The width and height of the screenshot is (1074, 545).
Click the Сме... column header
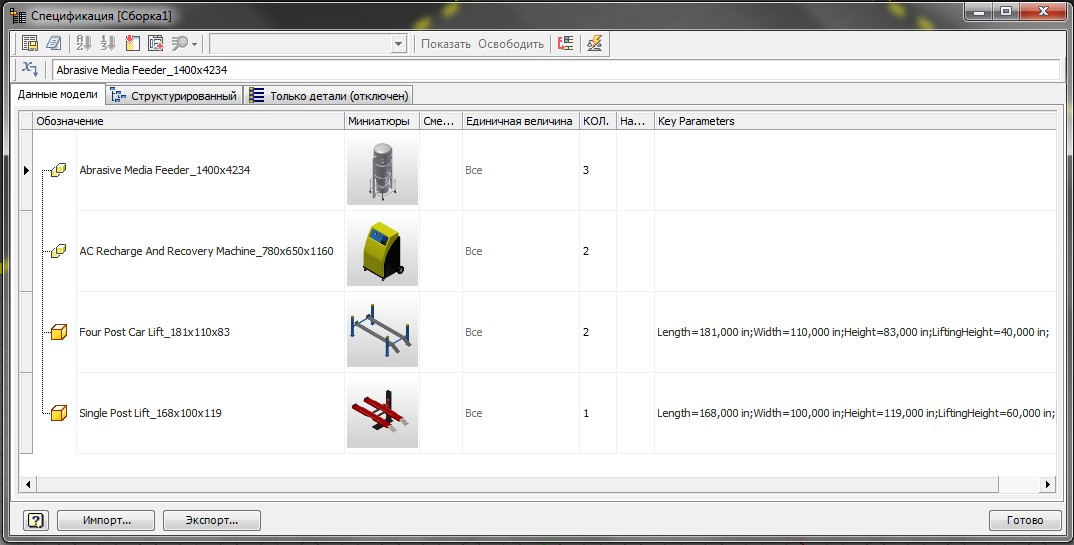(441, 121)
